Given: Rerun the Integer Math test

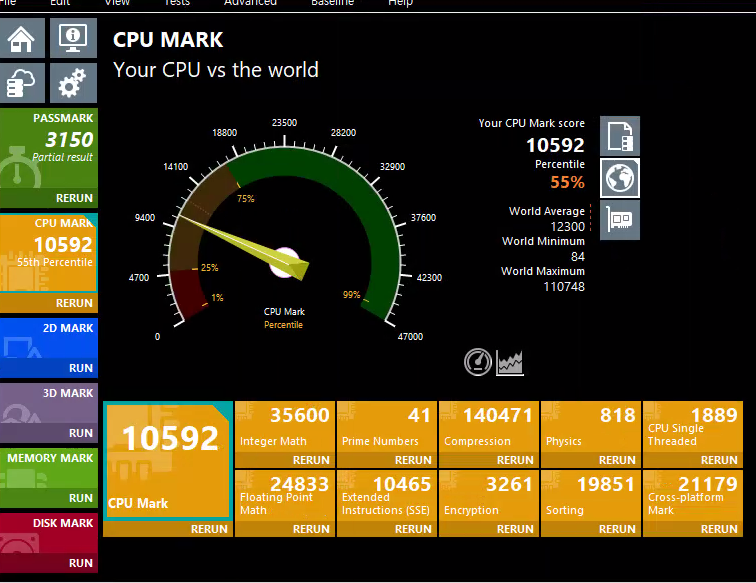Looking at the screenshot, I should point(311,460).
